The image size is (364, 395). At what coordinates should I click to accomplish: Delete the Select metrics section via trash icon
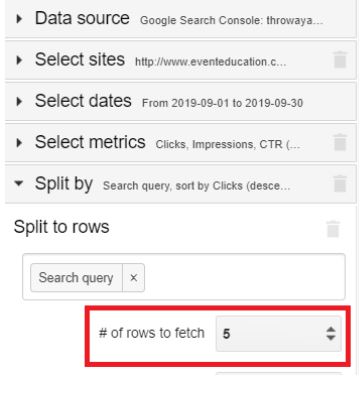click(340, 143)
